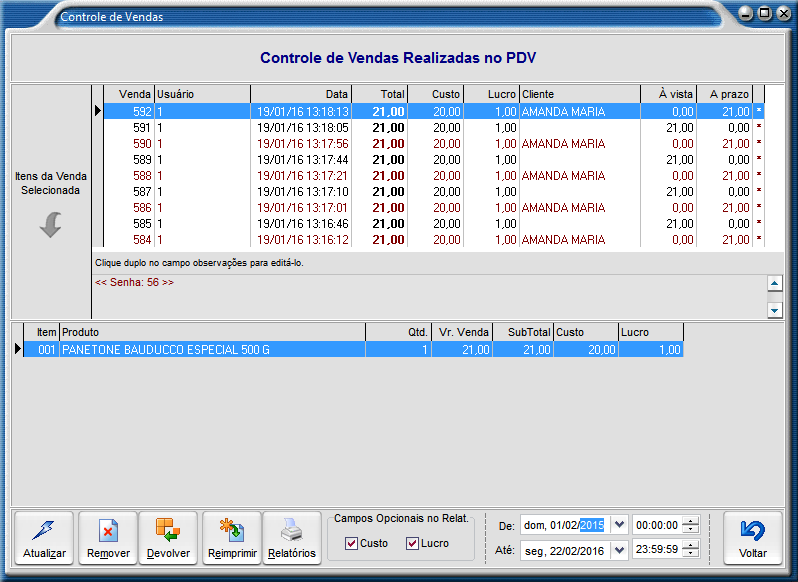Click the Senha: 56 observations field
Image resolution: width=798 pixels, height=582 pixels.
click(430, 297)
